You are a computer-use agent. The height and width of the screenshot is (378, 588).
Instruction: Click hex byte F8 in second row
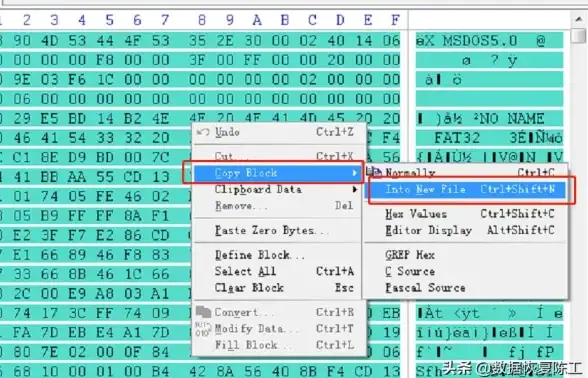point(105,60)
